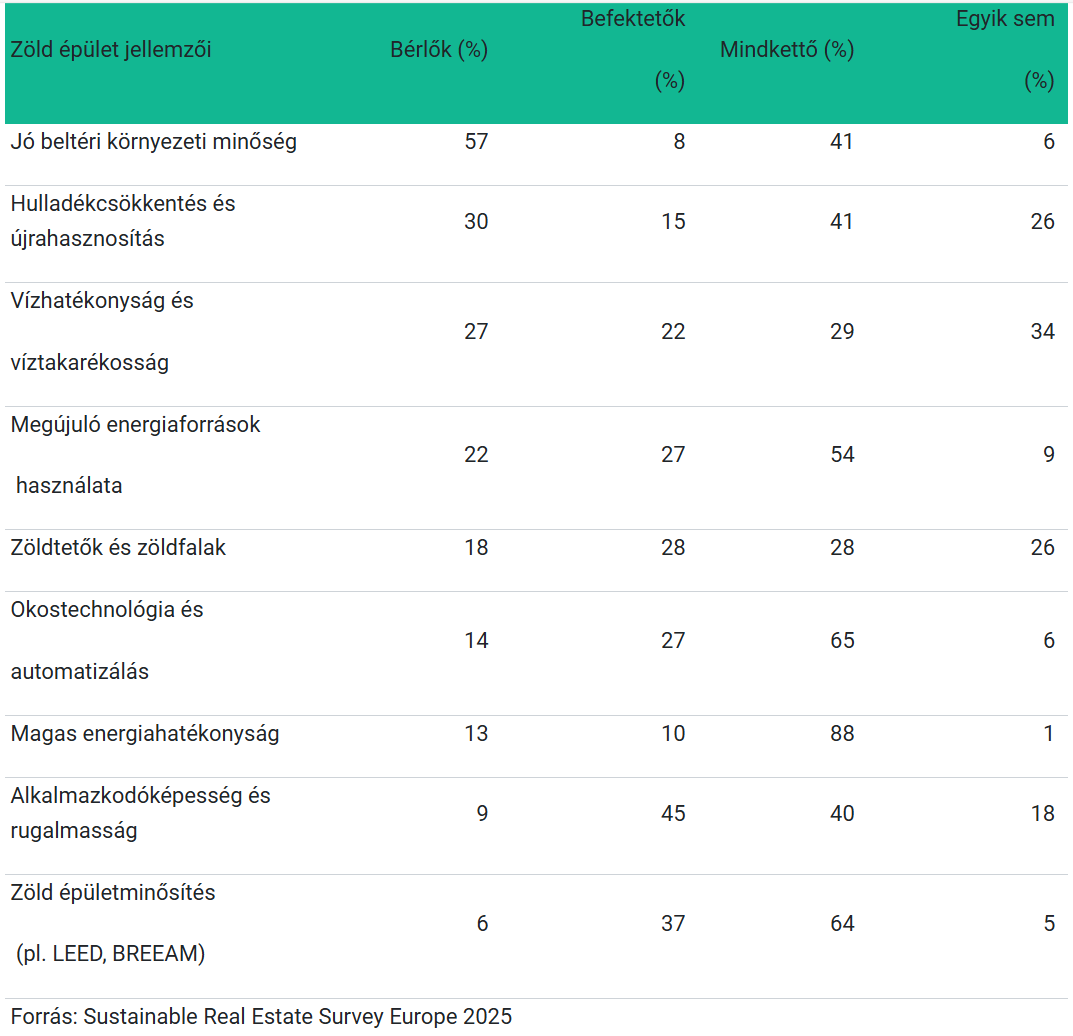This screenshot has height=1036, width=1073.
Task: Click the value 65 in the Okostechnológia row
Action: pos(842,641)
